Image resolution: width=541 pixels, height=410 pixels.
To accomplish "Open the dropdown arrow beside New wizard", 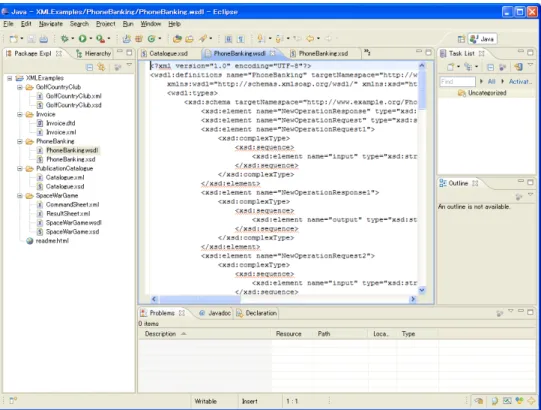I will point(21,39).
